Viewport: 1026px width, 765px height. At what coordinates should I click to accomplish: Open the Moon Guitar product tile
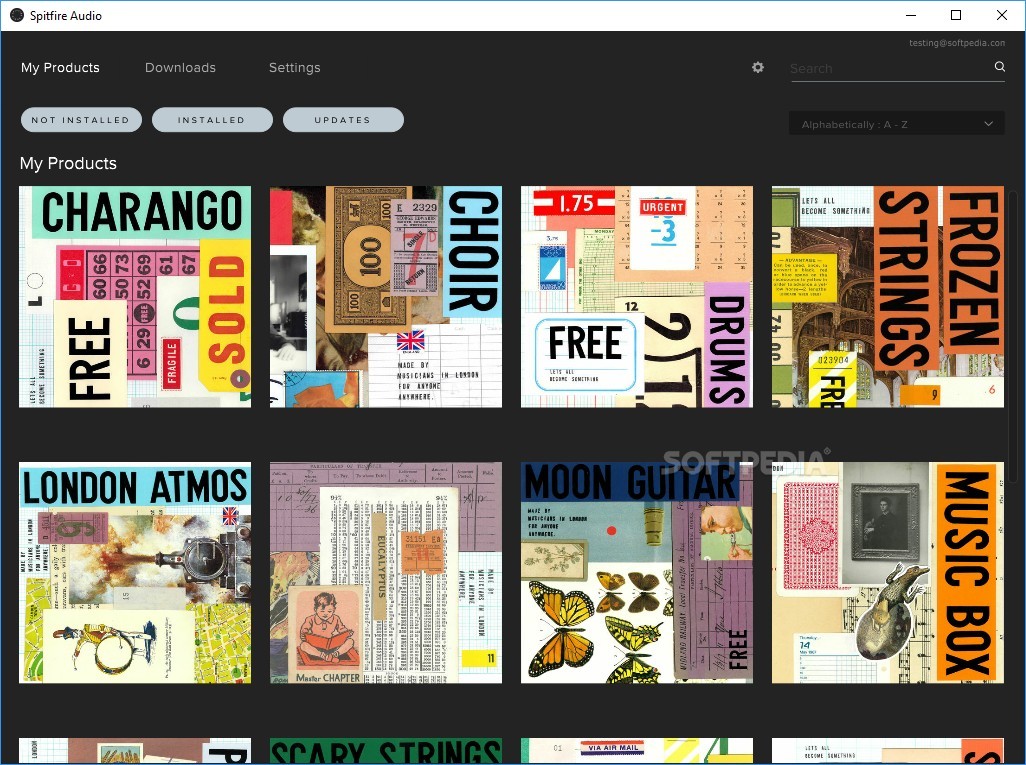pos(637,573)
